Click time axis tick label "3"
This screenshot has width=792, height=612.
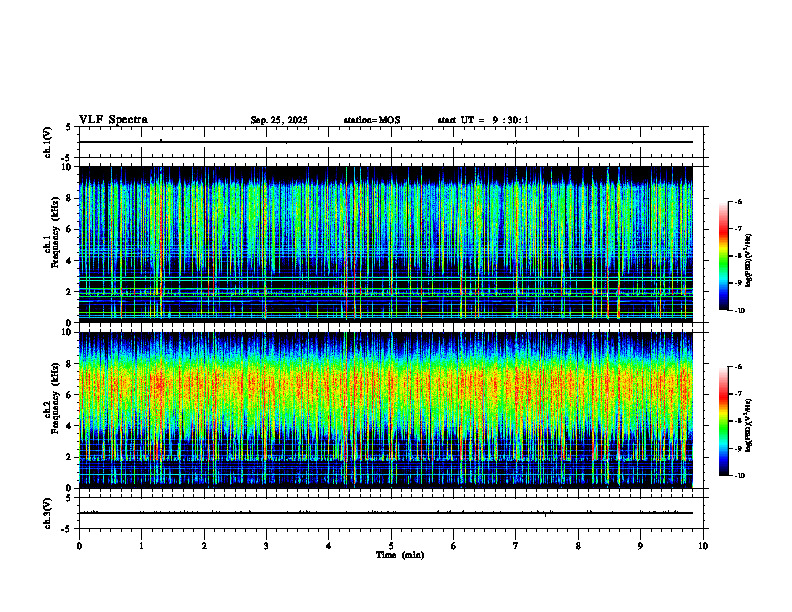(x=266, y=546)
